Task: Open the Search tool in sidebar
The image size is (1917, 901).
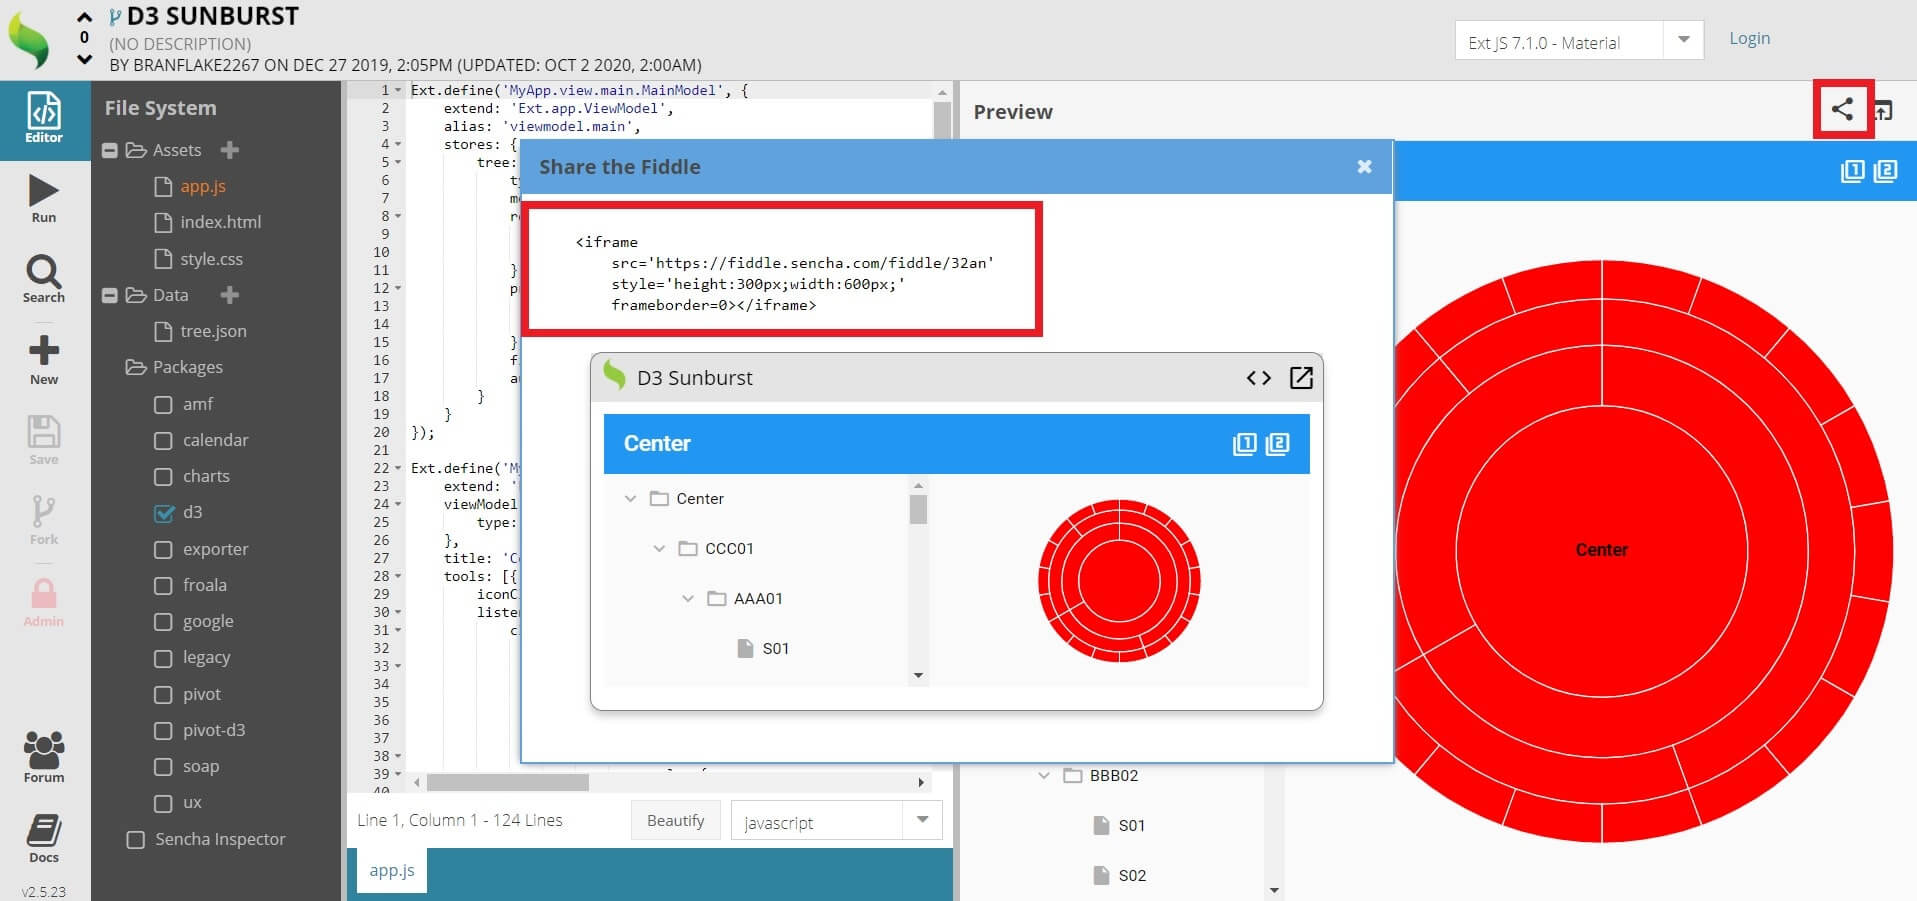Action: 44,279
